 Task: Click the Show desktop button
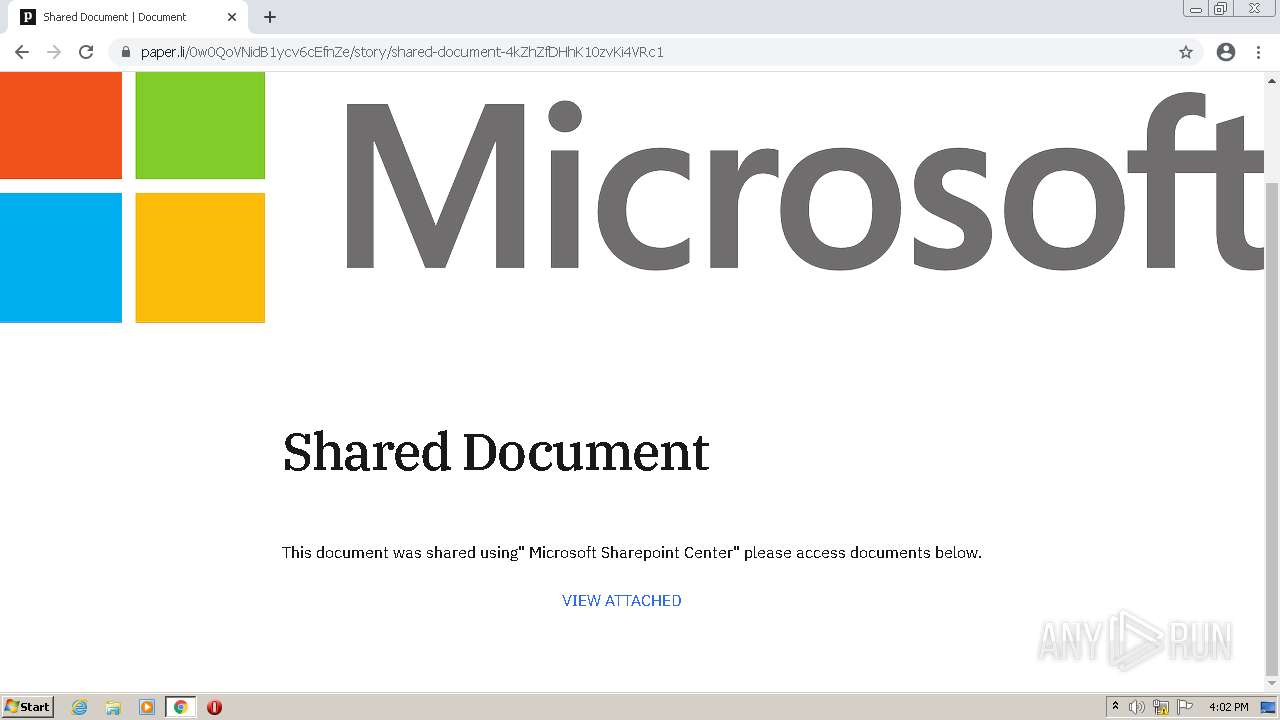coord(1268,707)
